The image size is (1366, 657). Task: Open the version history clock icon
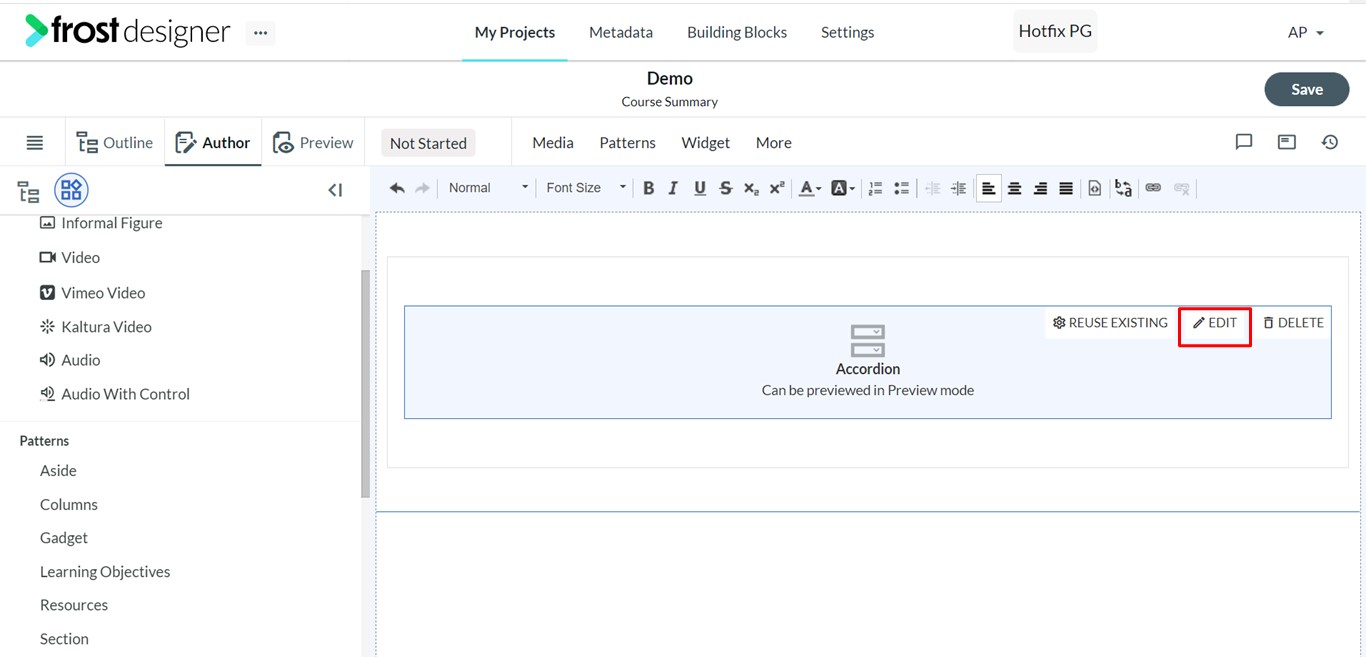[x=1330, y=142]
